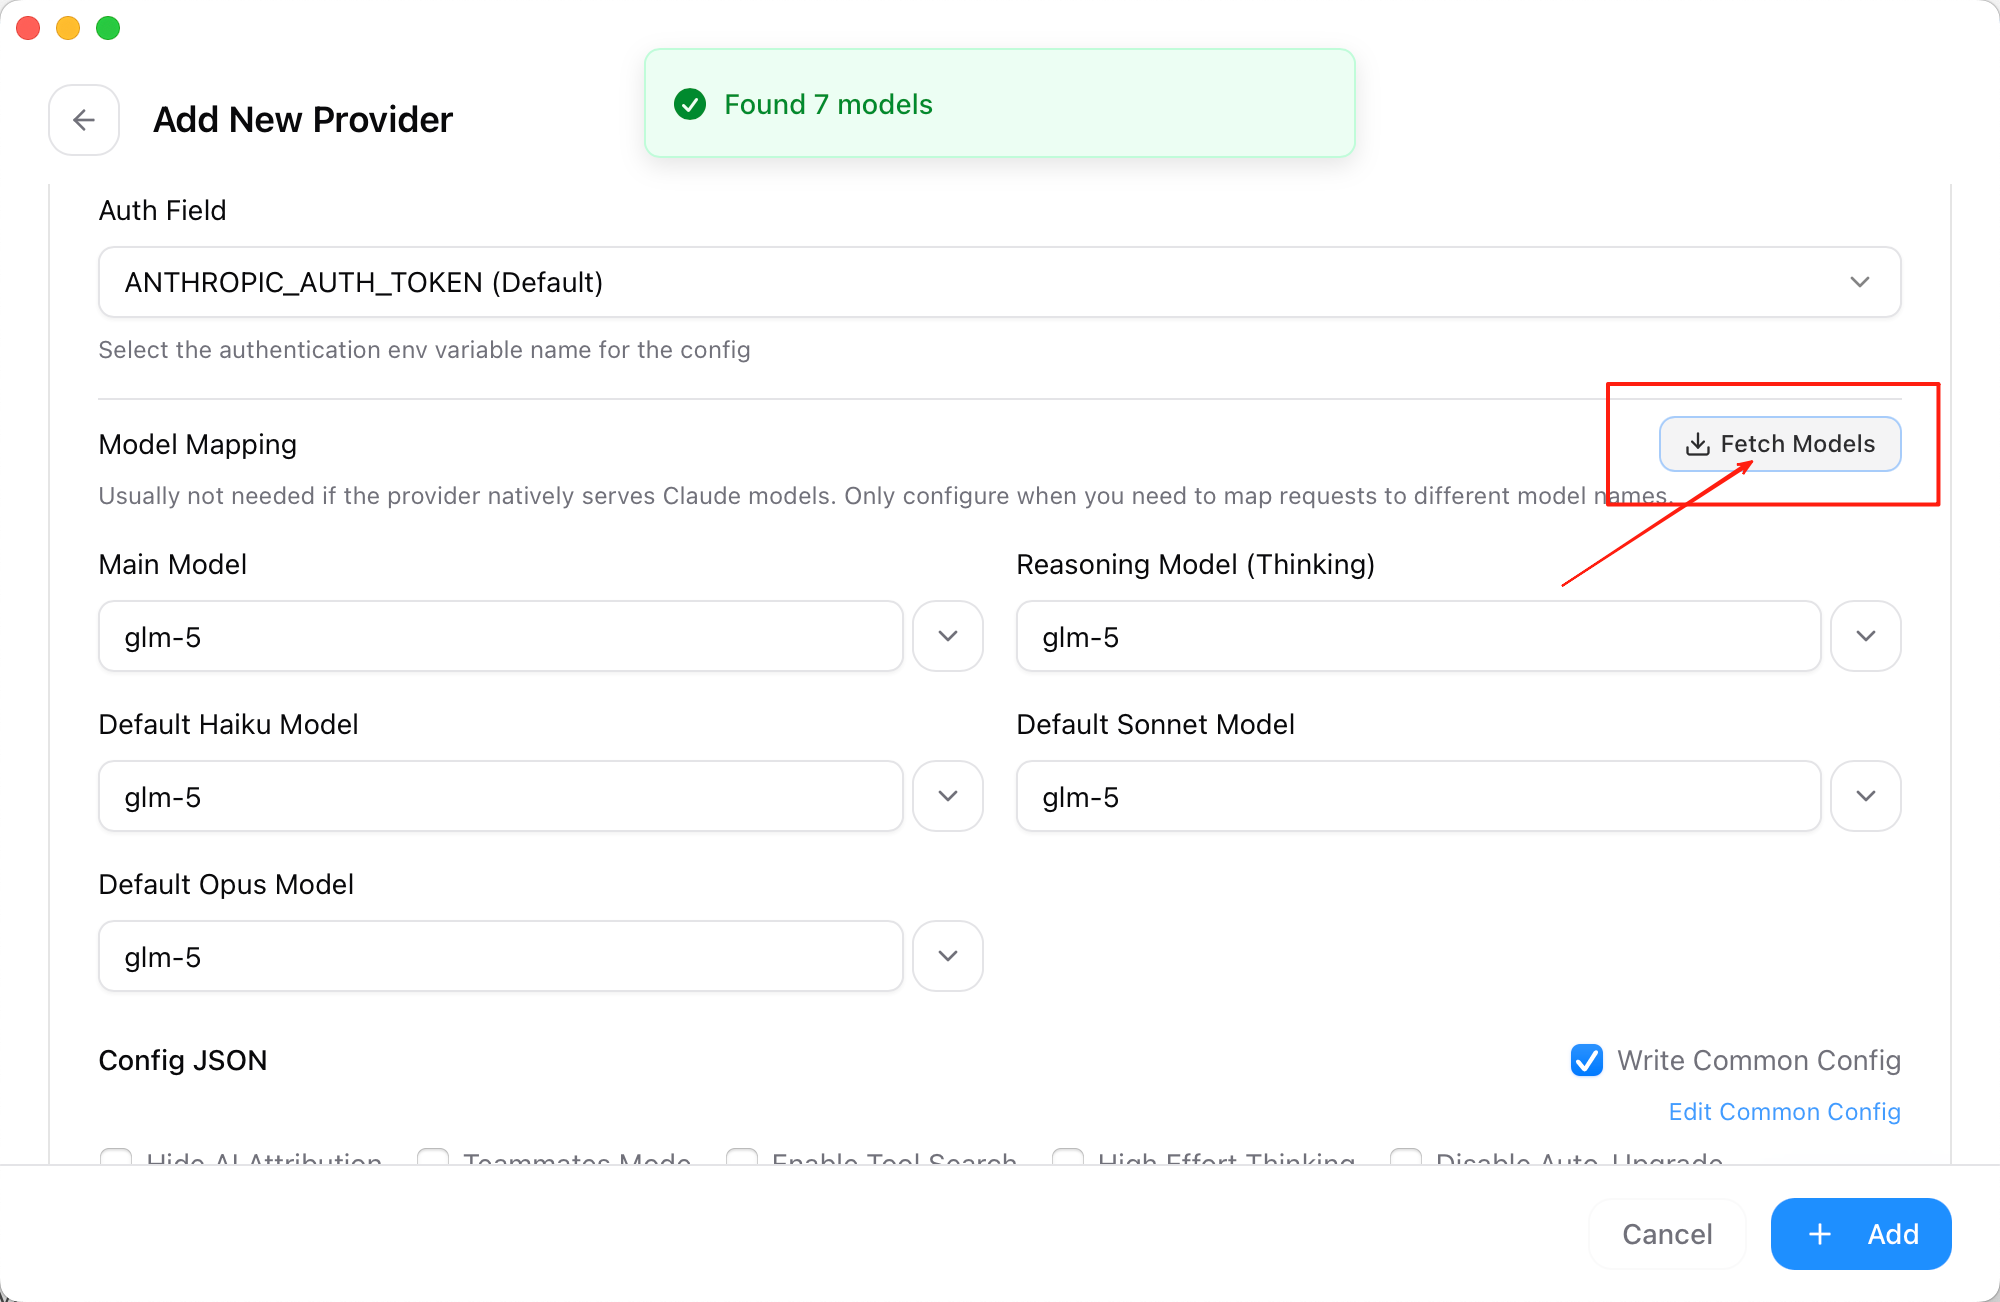Expand the Main Model chevron dropdown

pos(948,636)
